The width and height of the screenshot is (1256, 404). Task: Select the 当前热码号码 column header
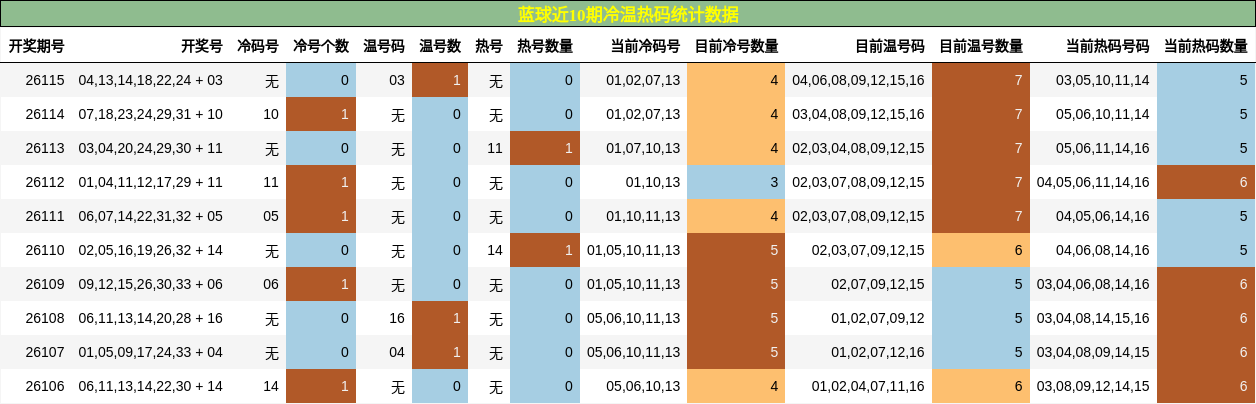click(x=1107, y=46)
